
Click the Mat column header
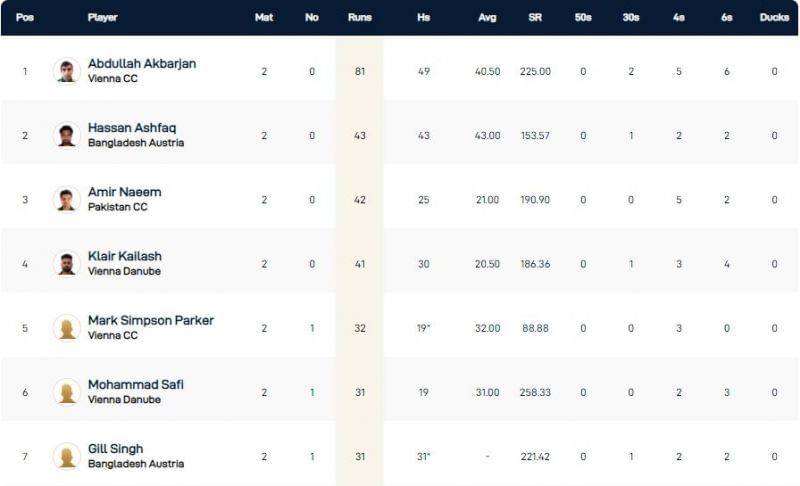[264, 18]
